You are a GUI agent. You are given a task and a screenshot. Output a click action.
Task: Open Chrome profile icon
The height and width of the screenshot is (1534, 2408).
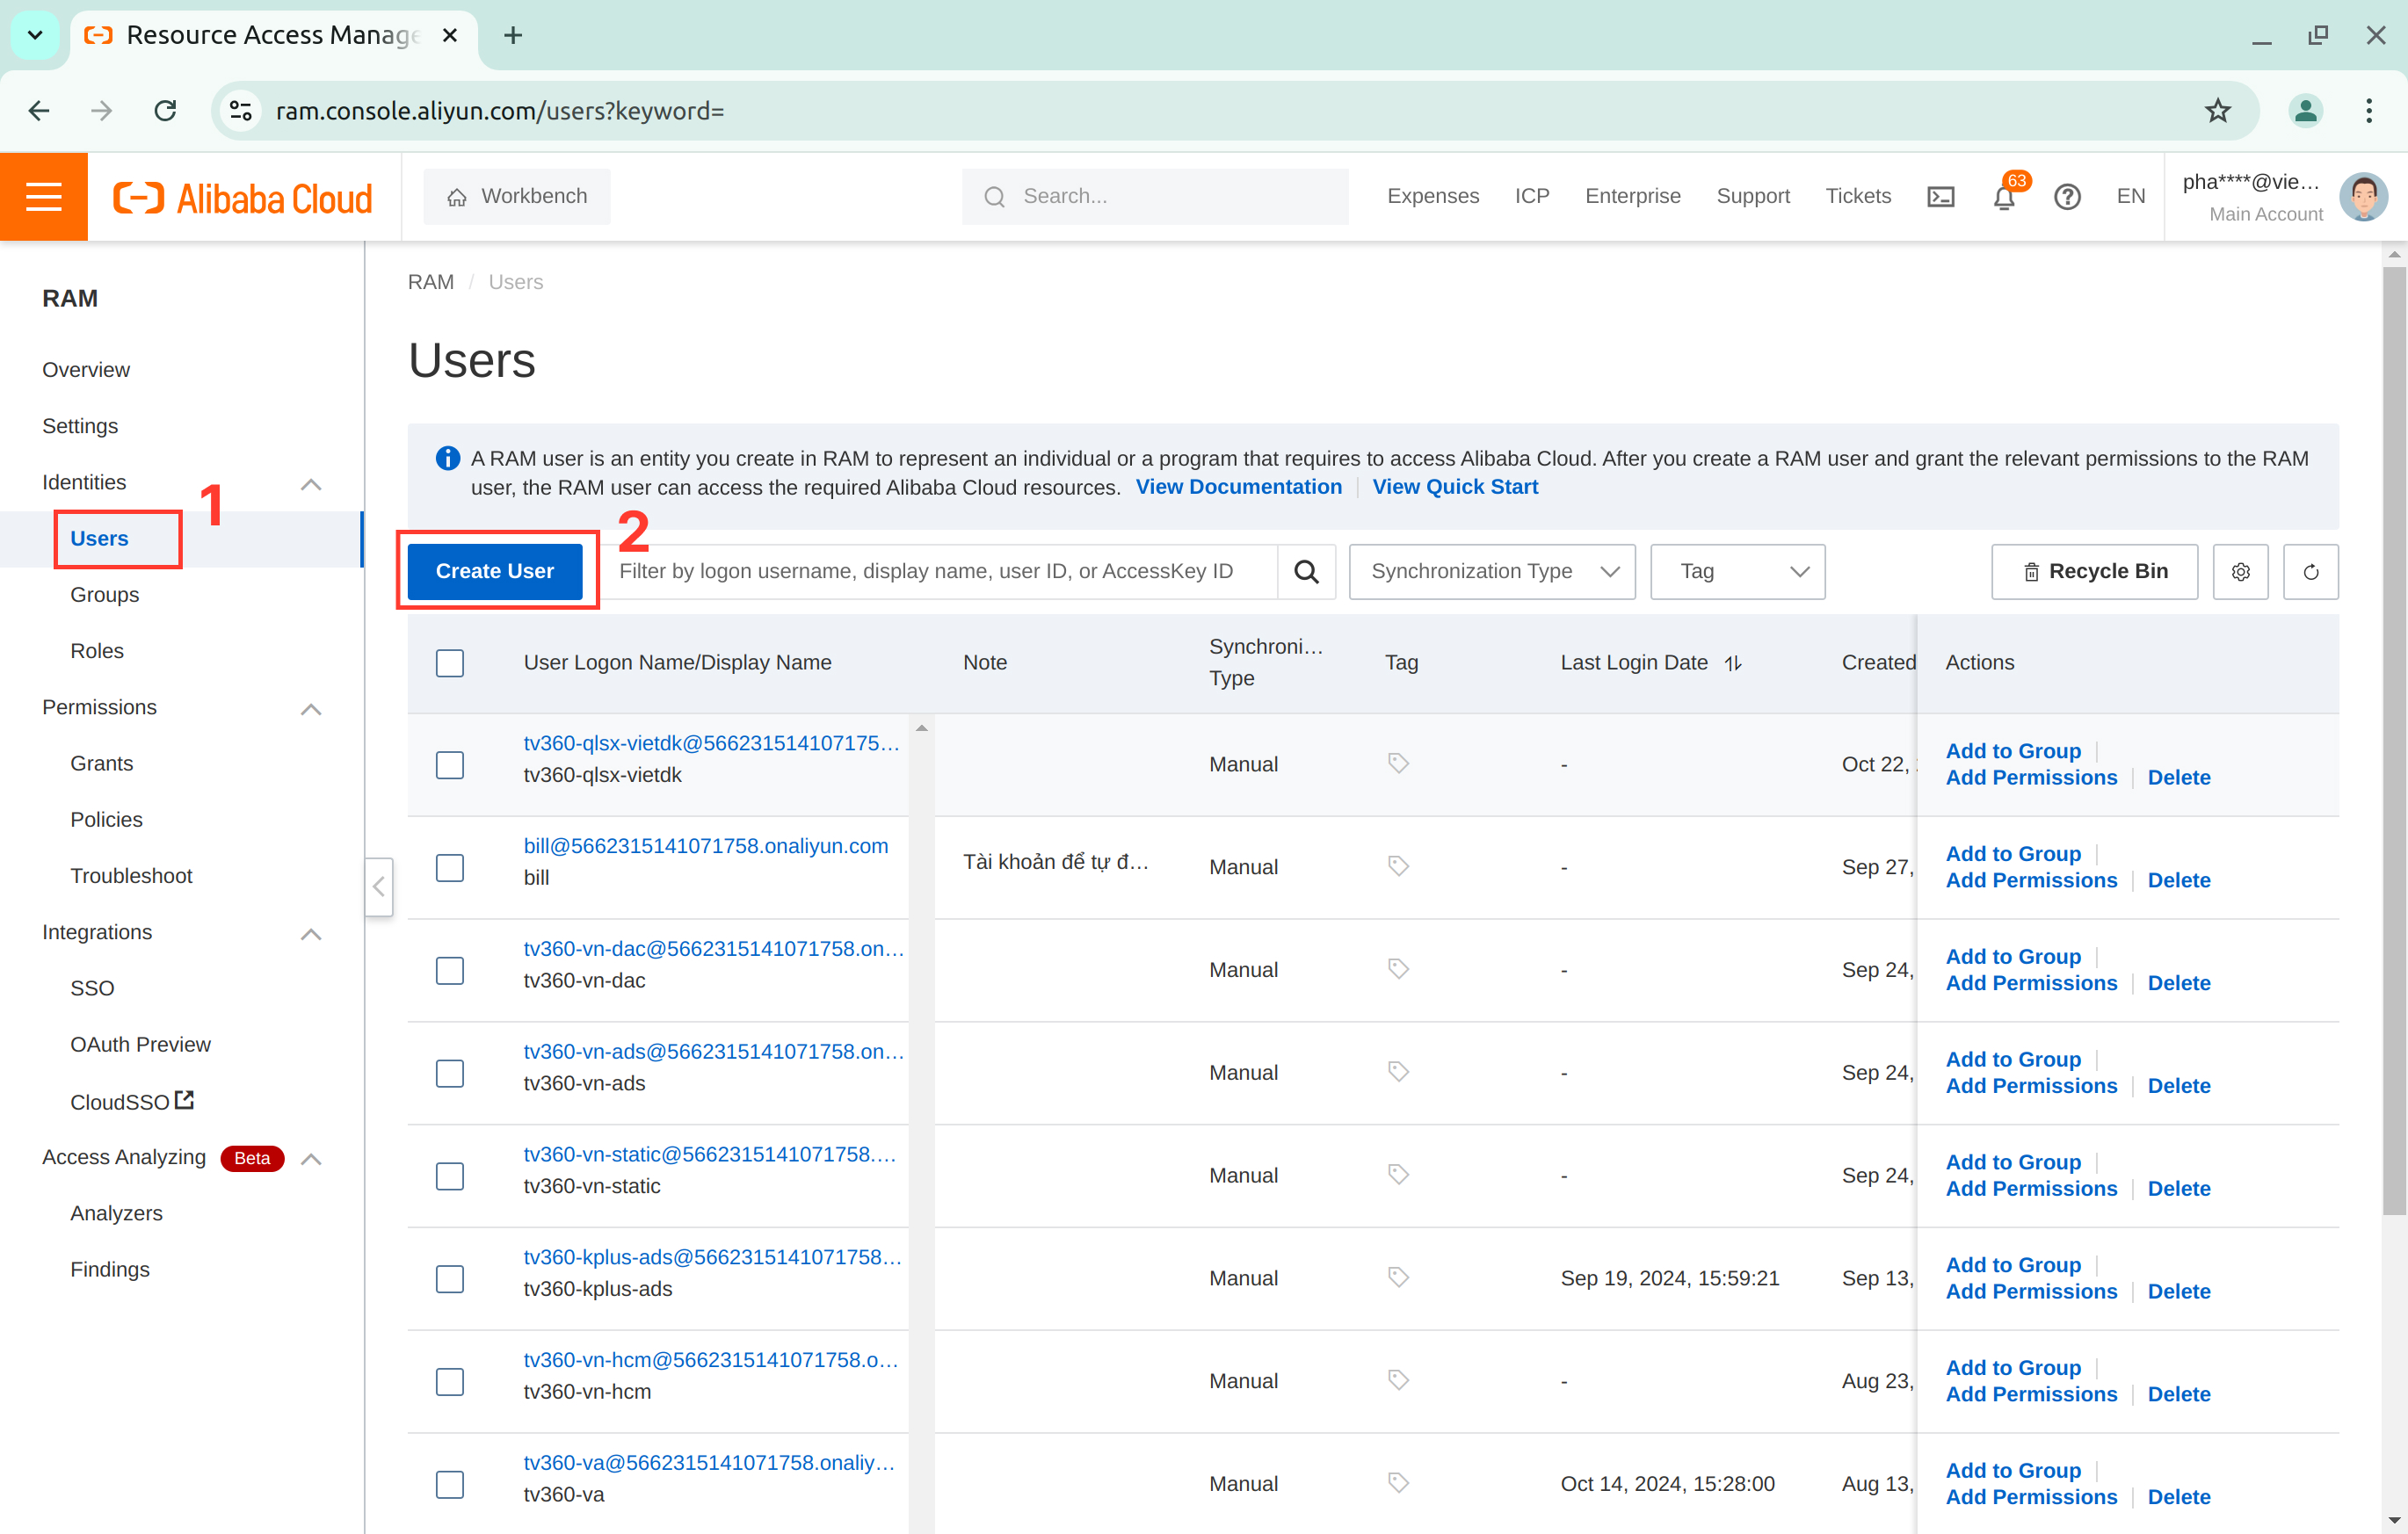pyautogui.click(x=2305, y=110)
